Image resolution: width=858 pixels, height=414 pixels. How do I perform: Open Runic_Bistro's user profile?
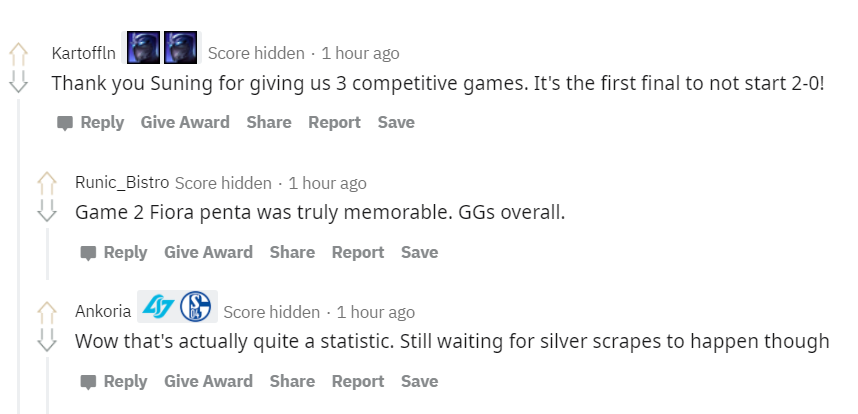122,182
